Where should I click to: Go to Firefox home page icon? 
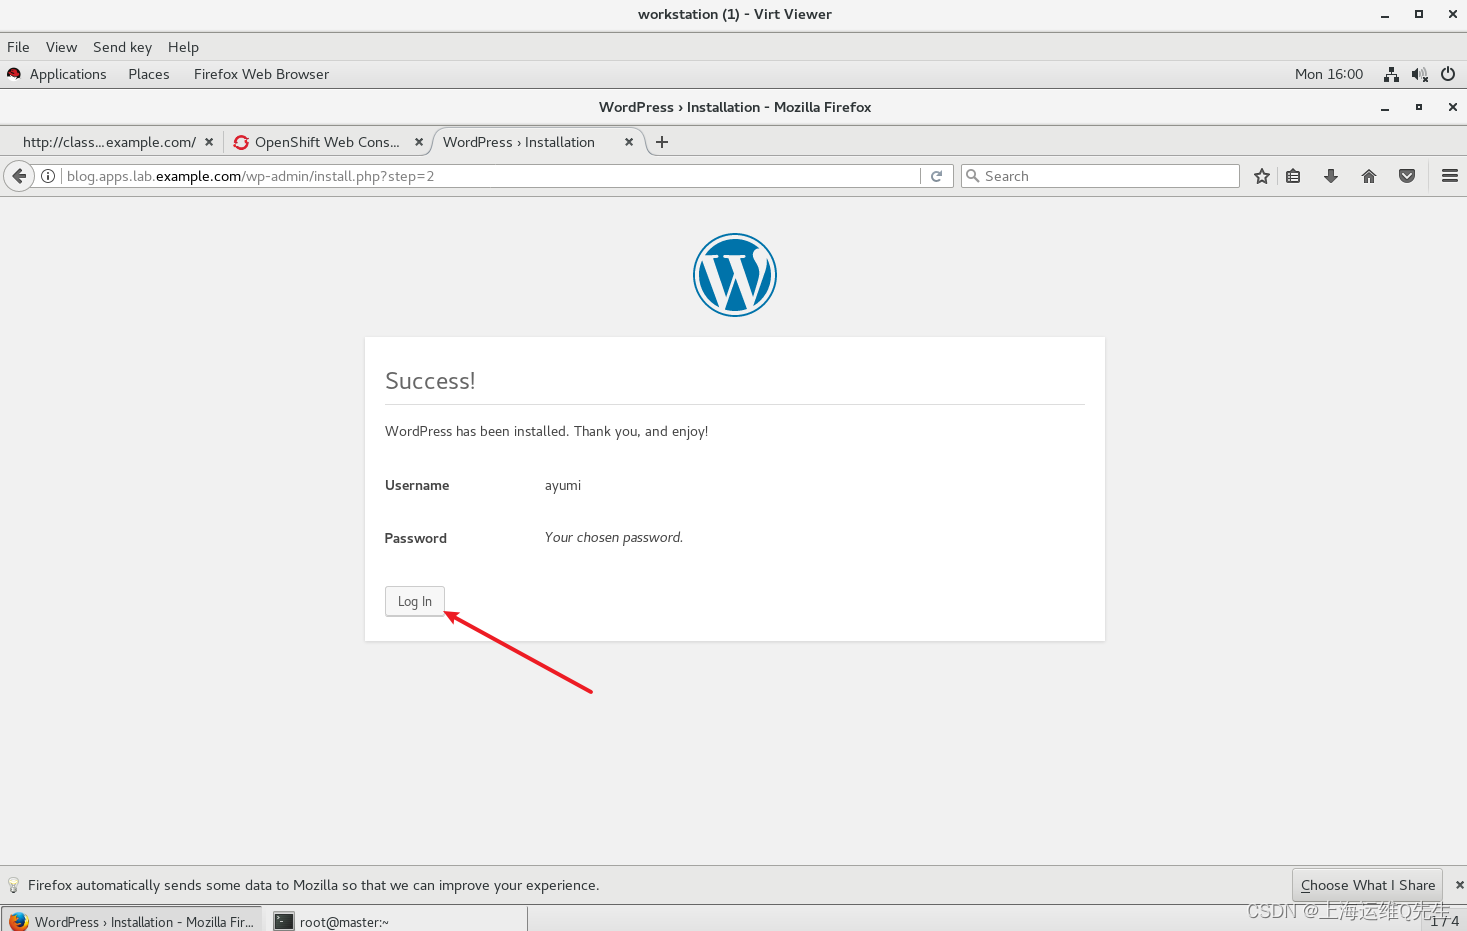[1369, 176]
